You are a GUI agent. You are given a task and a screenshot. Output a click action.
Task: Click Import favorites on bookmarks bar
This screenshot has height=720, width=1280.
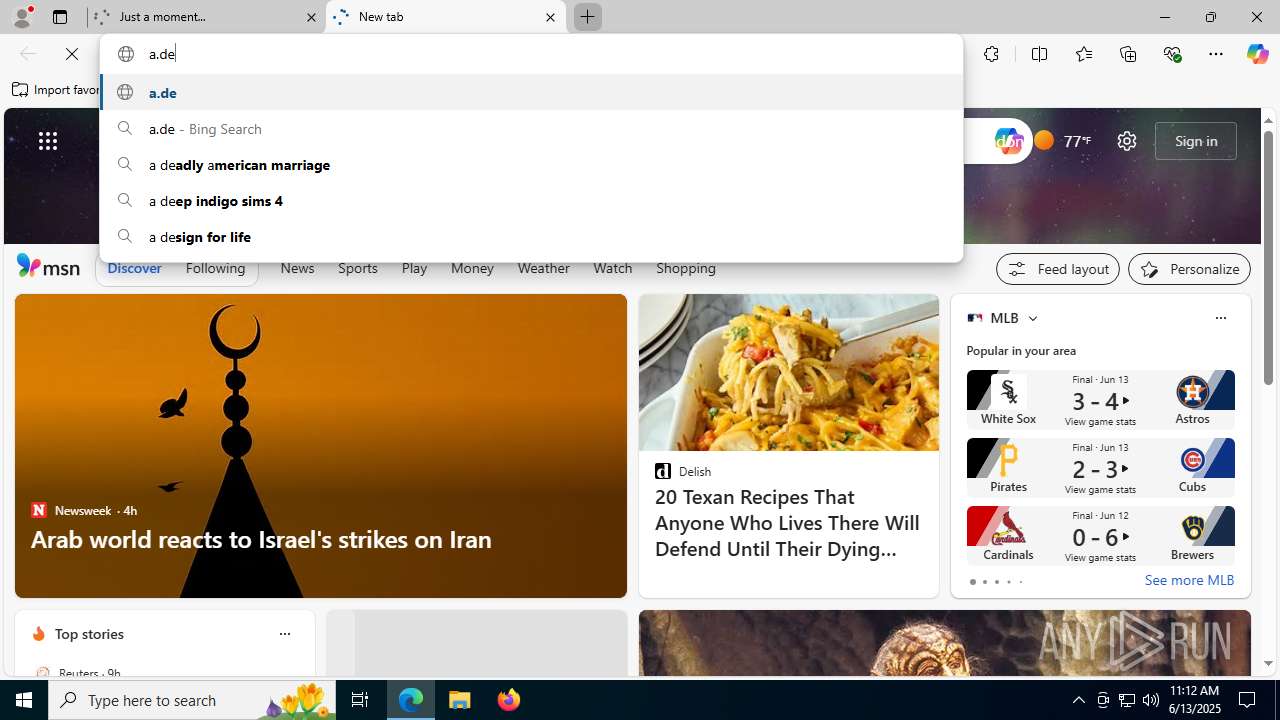[56, 90]
